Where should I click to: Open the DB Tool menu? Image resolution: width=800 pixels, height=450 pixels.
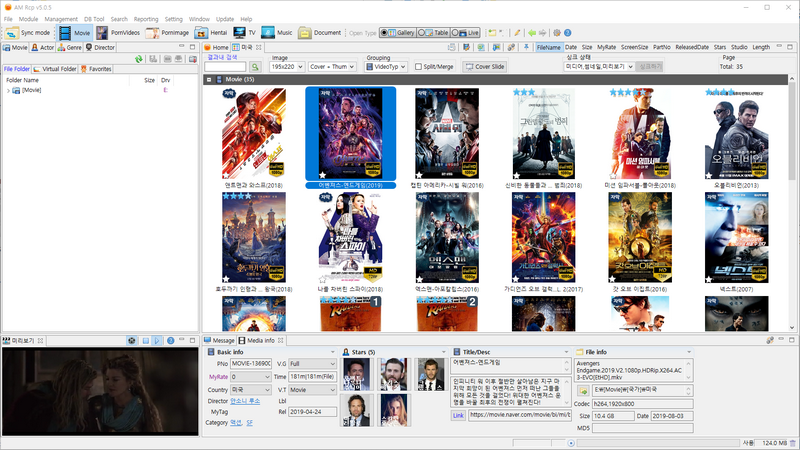point(94,19)
